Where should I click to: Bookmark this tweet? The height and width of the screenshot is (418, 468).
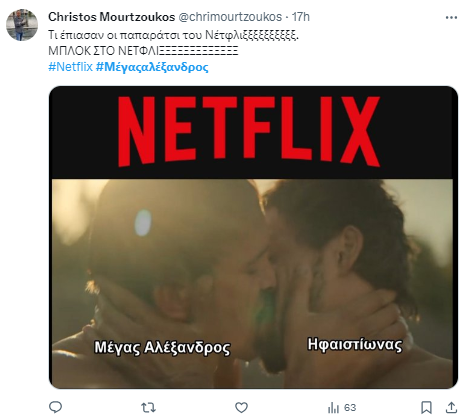point(426,407)
